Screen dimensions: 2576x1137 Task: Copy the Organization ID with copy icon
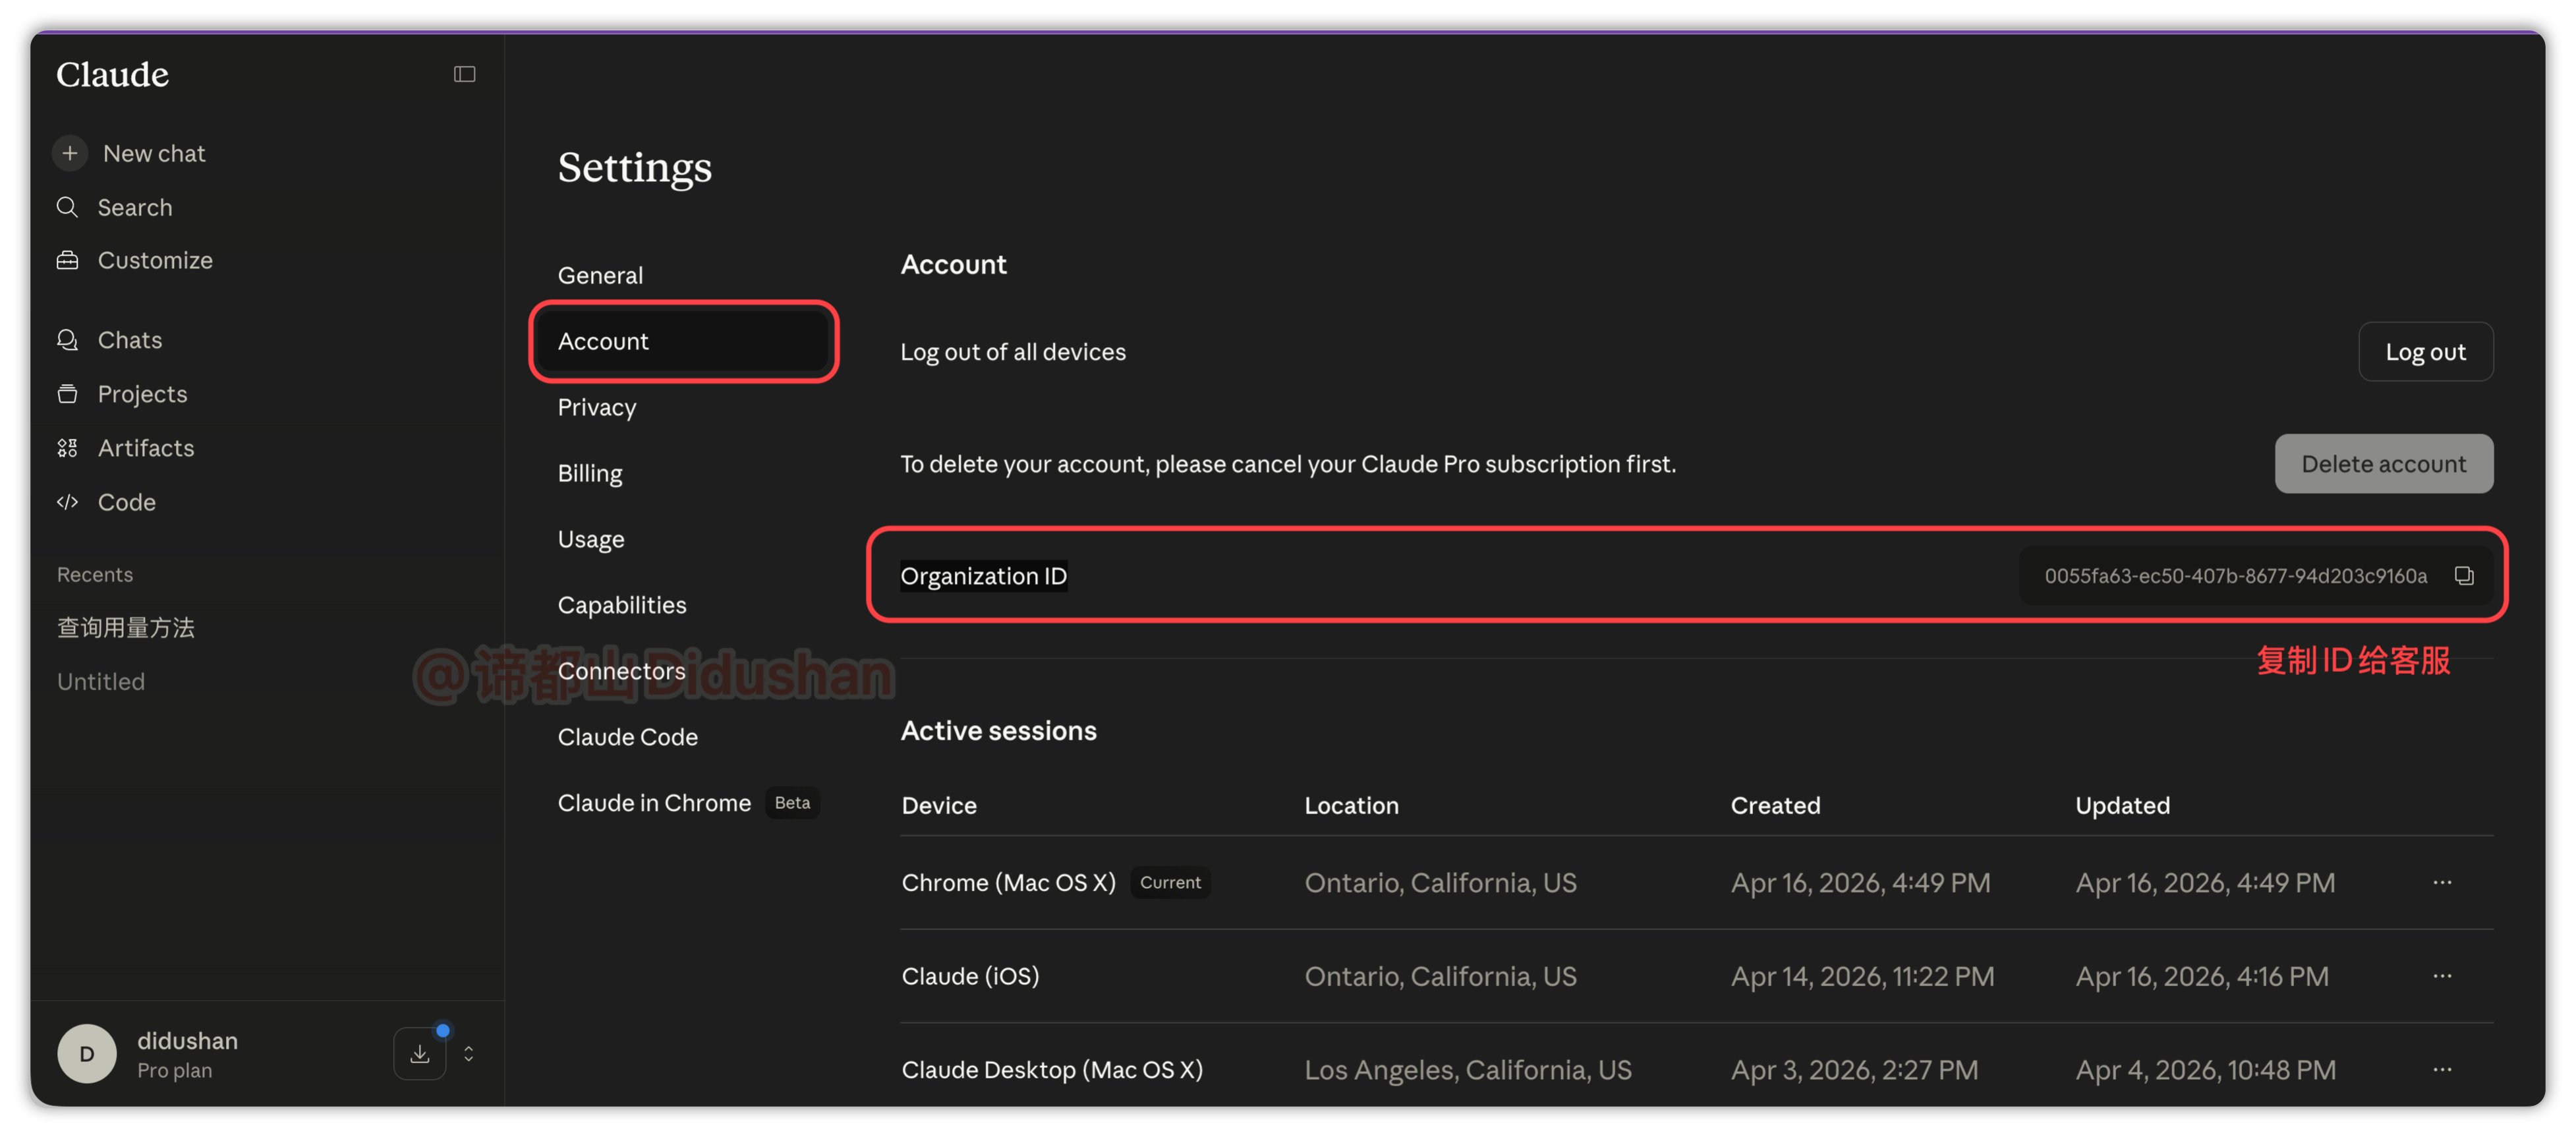coord(2463,576)
